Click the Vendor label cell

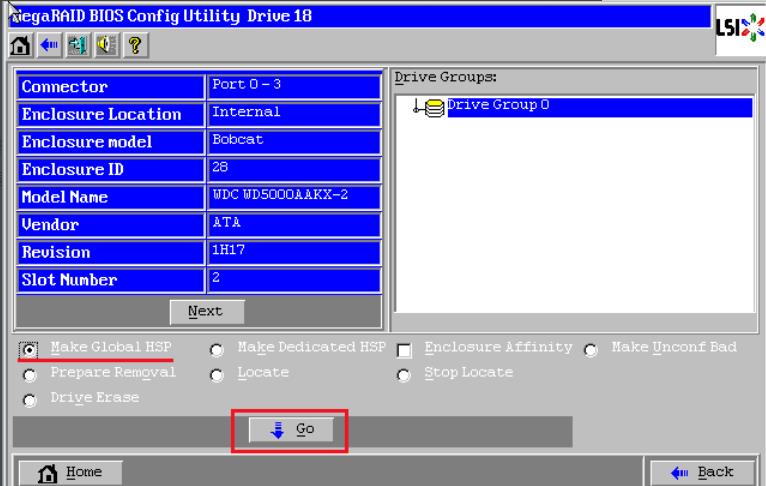click(x=110, y=225)
